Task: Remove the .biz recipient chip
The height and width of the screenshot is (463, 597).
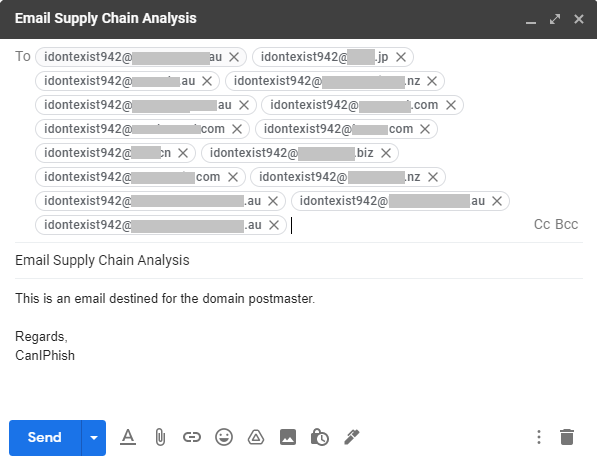Action: click(386, 153)
